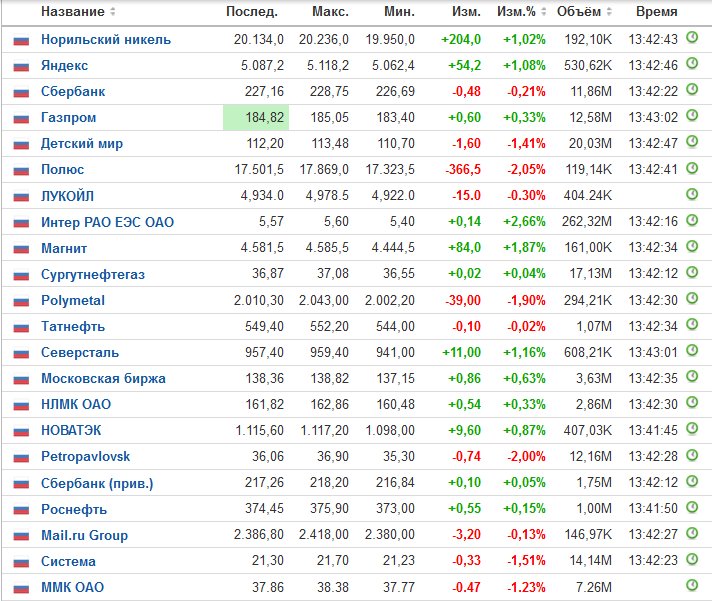Open Норильский никель stock link
Screen dimensions: 712x601
click(106, 39)
